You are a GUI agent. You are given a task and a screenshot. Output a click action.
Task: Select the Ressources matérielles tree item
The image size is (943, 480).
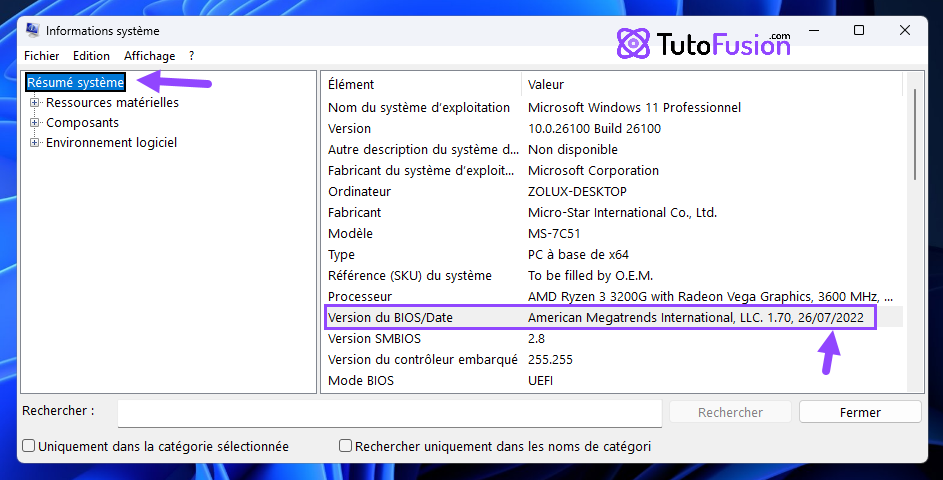coord(112,103)
